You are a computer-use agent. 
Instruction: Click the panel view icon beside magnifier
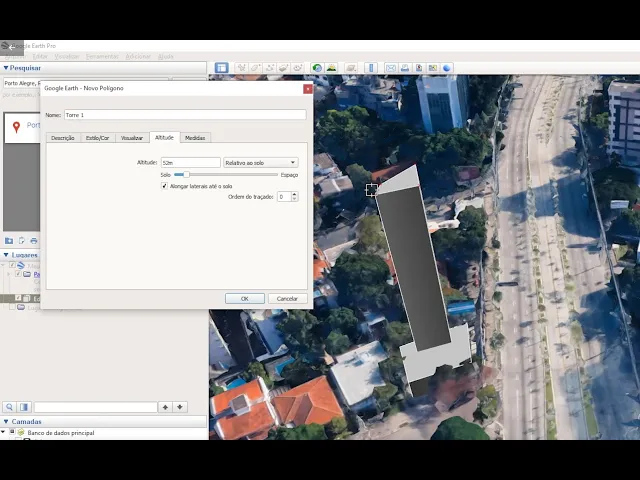(24, 407)
